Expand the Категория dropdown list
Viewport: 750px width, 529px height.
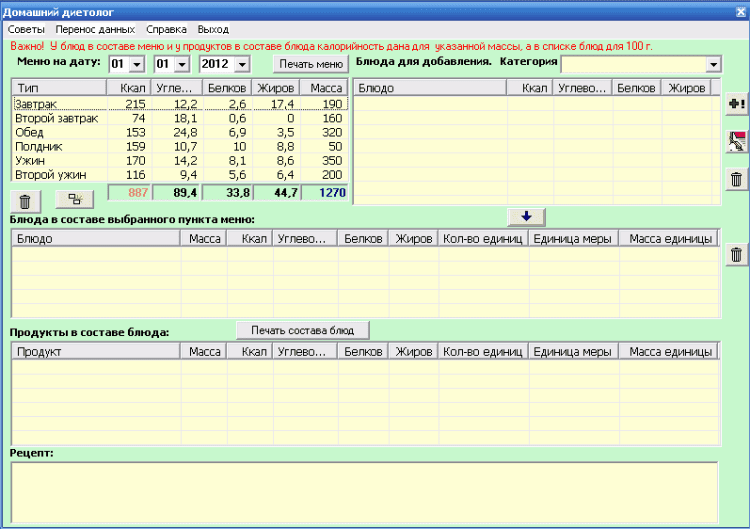click(x=713, y=65)
